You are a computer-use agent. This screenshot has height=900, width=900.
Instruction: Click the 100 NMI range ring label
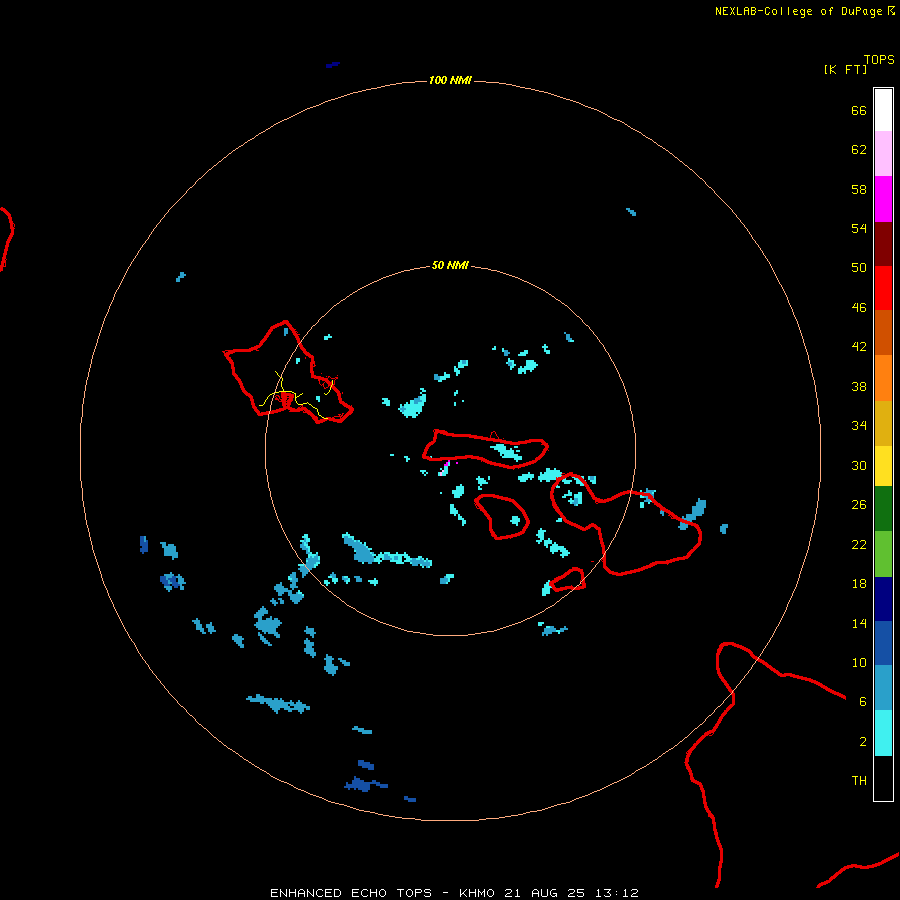tap(450, 80)
